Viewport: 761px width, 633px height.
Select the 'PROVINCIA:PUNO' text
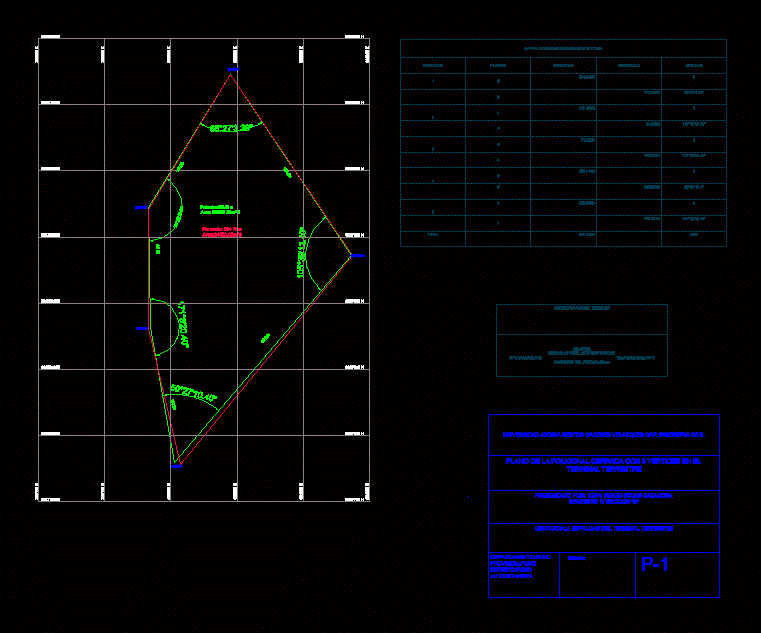(513, 564)
